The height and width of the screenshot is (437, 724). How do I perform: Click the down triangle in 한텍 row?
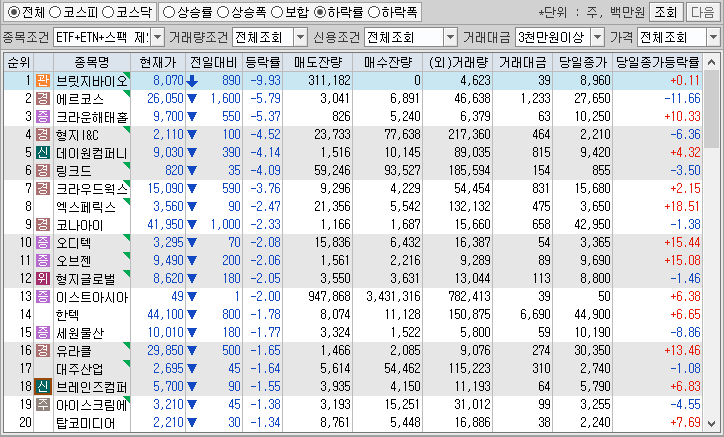192,315
